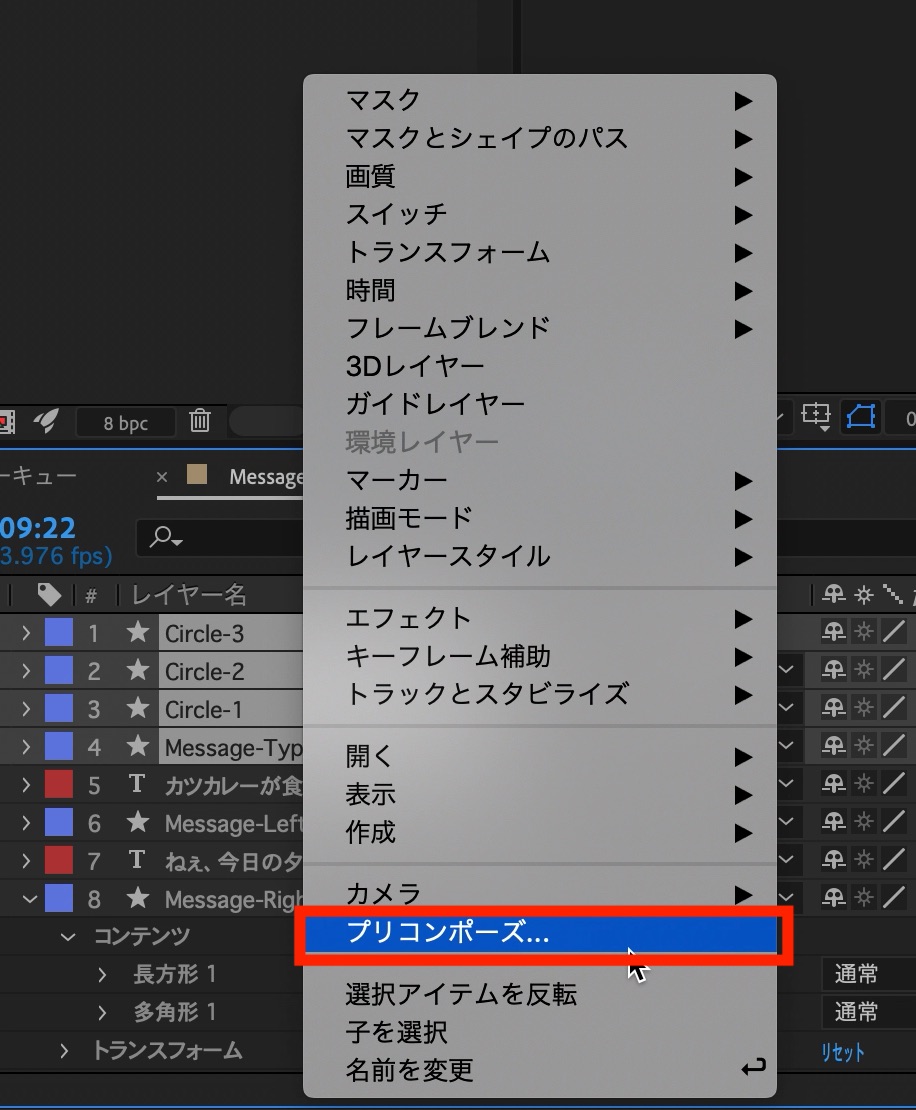
Task: Switch to the Message composition tab
Action: 265,477
